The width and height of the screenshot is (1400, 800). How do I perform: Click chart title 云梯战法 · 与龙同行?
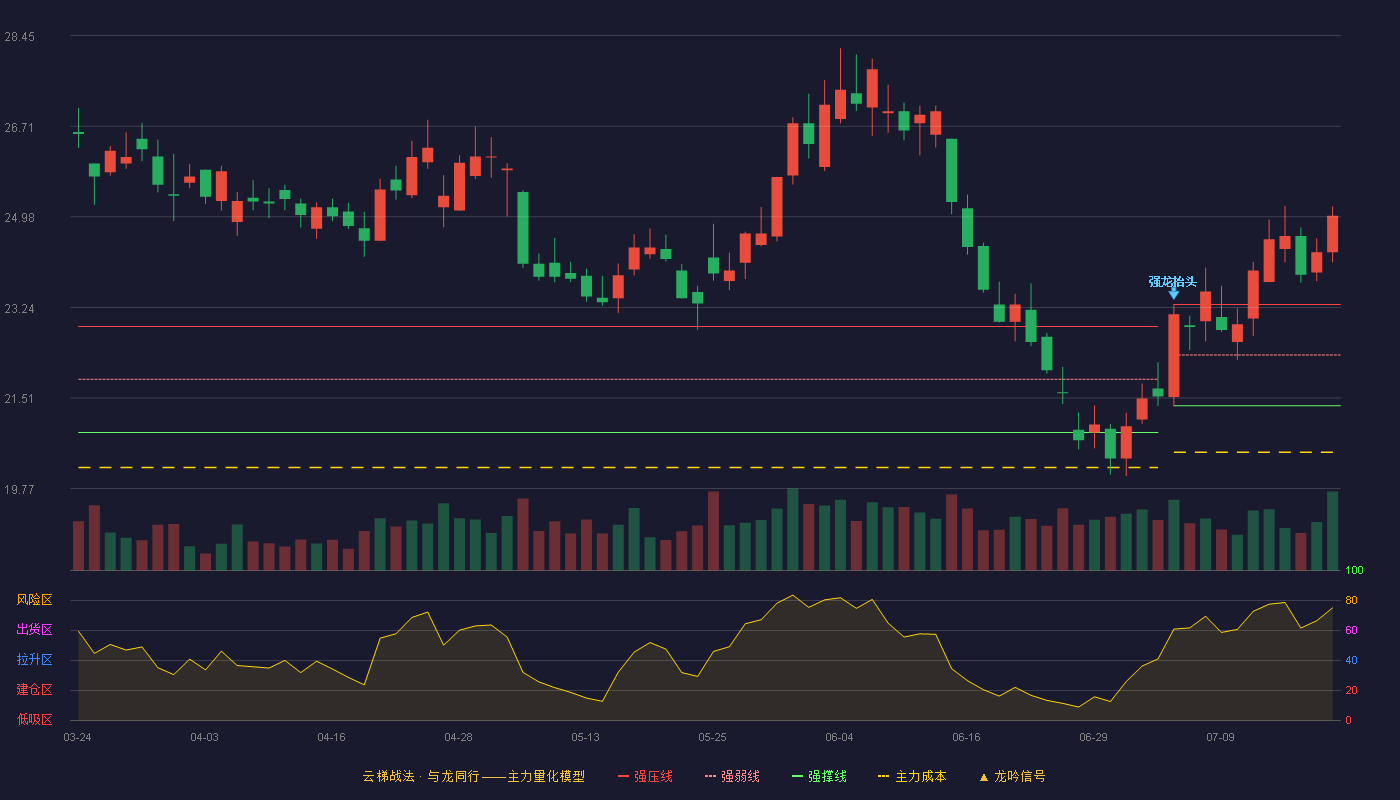pos(421,776)
